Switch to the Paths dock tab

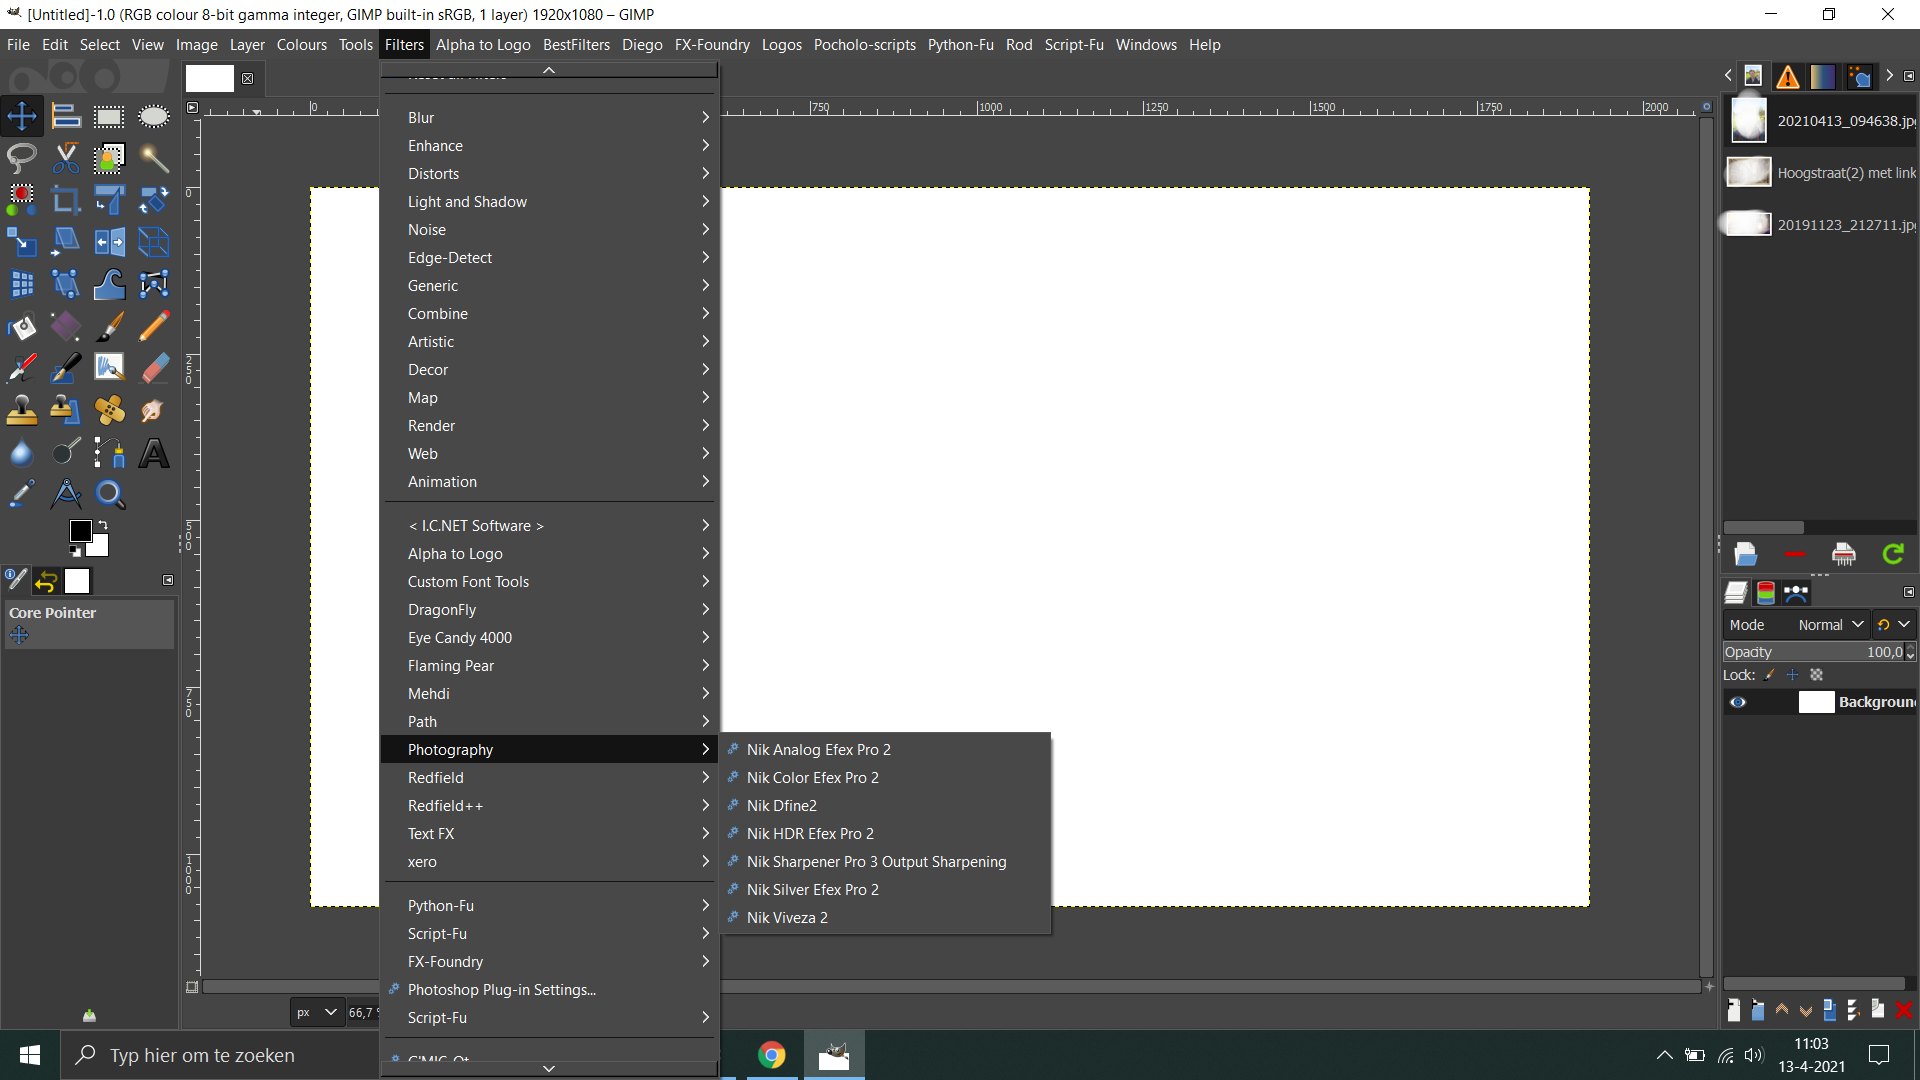click(x=1796, y=593)
